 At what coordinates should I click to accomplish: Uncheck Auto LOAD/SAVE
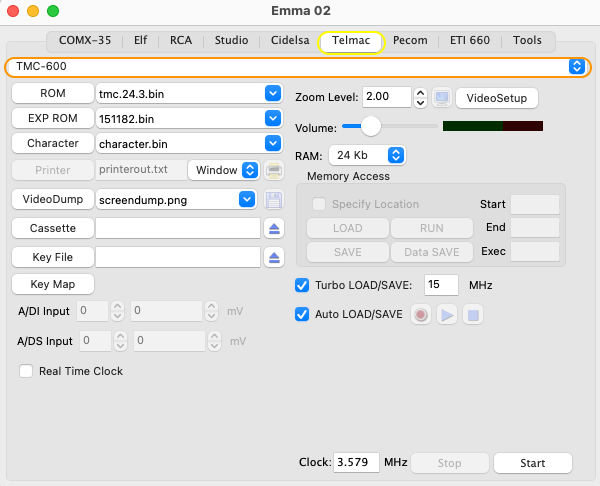[302, 314]
